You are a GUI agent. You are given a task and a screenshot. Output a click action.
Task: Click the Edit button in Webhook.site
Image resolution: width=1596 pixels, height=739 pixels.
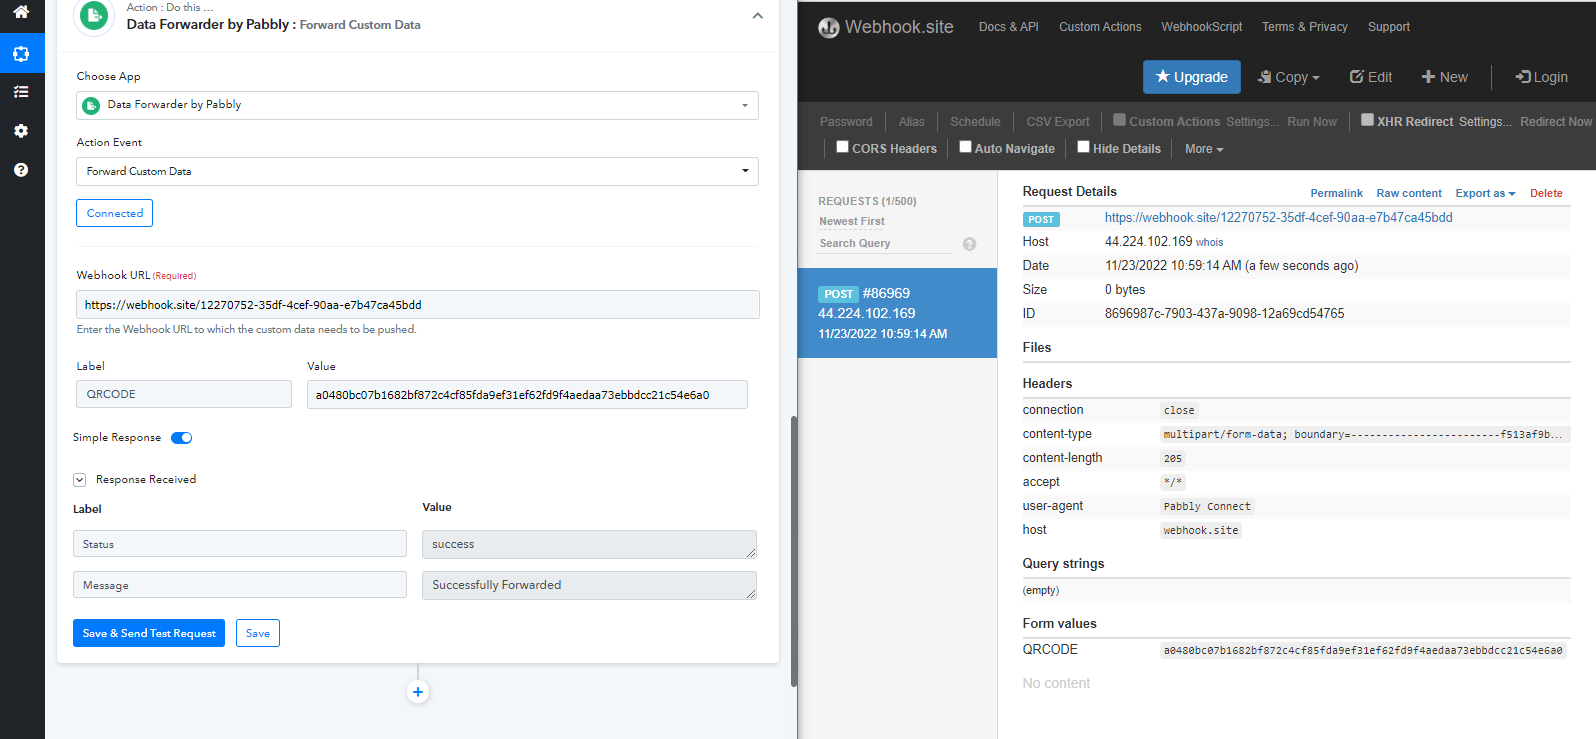(1370, 77)
